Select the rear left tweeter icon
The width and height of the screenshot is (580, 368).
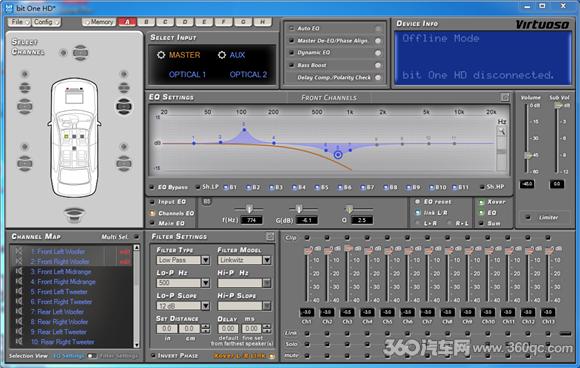coord(25,147)
